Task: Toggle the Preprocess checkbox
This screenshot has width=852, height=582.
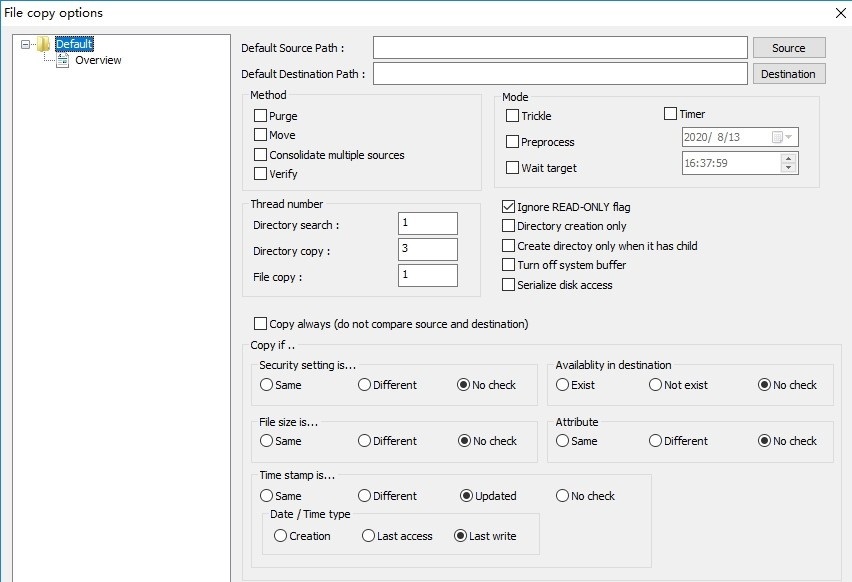Action: (x=512, y=142)
